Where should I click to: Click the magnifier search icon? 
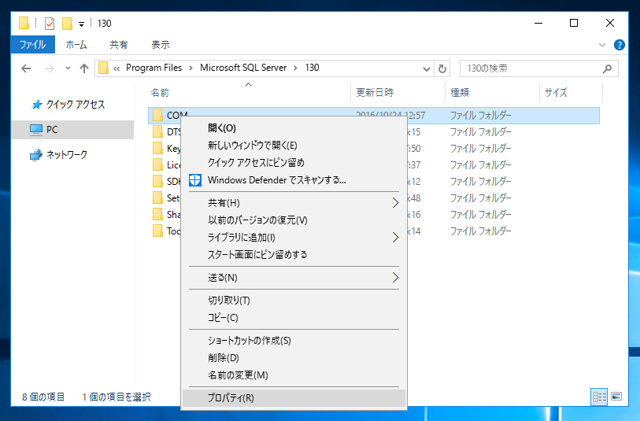pos(607,69)
